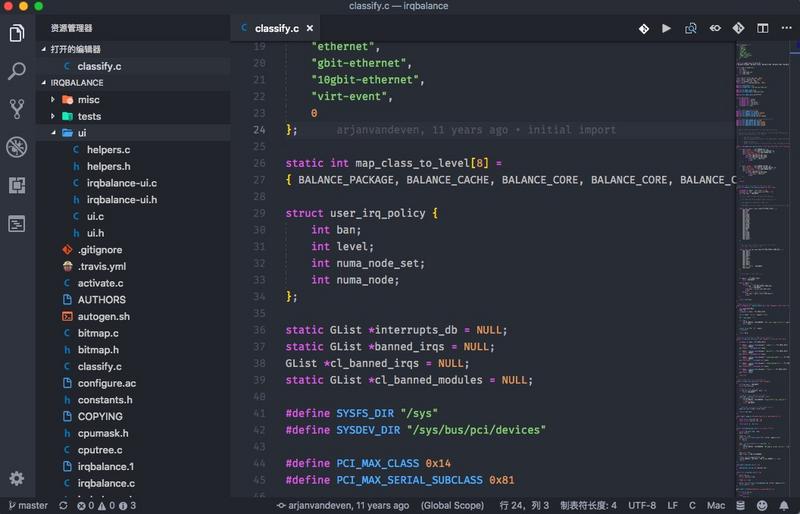
Task: Open problems panel via errors and warnings count
Action: coord(107,505)
